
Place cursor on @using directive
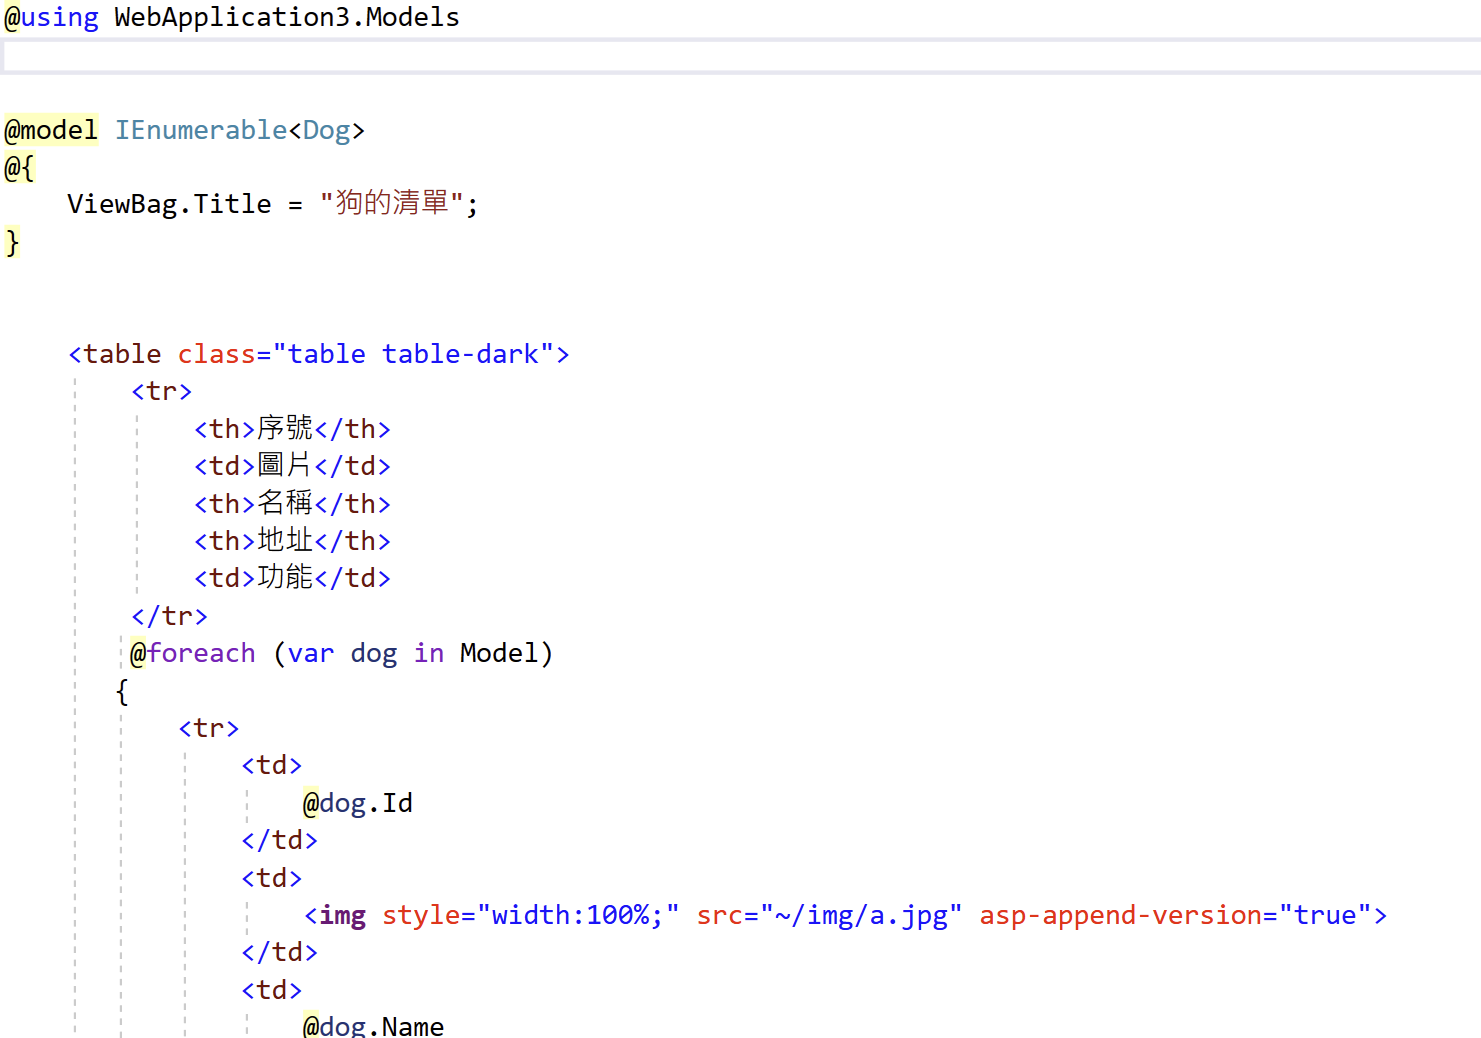(51, 16)
